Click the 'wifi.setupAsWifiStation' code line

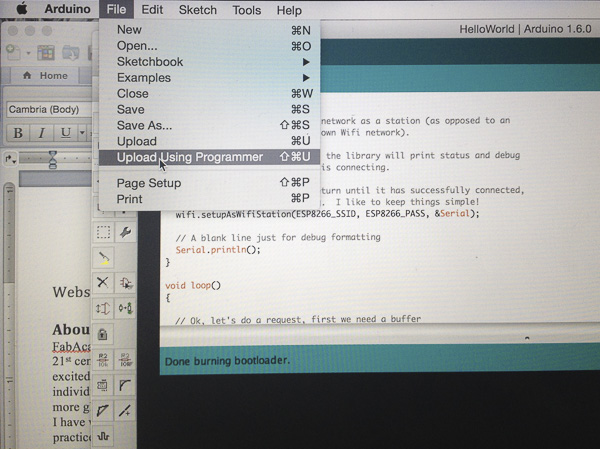[327, 214]
